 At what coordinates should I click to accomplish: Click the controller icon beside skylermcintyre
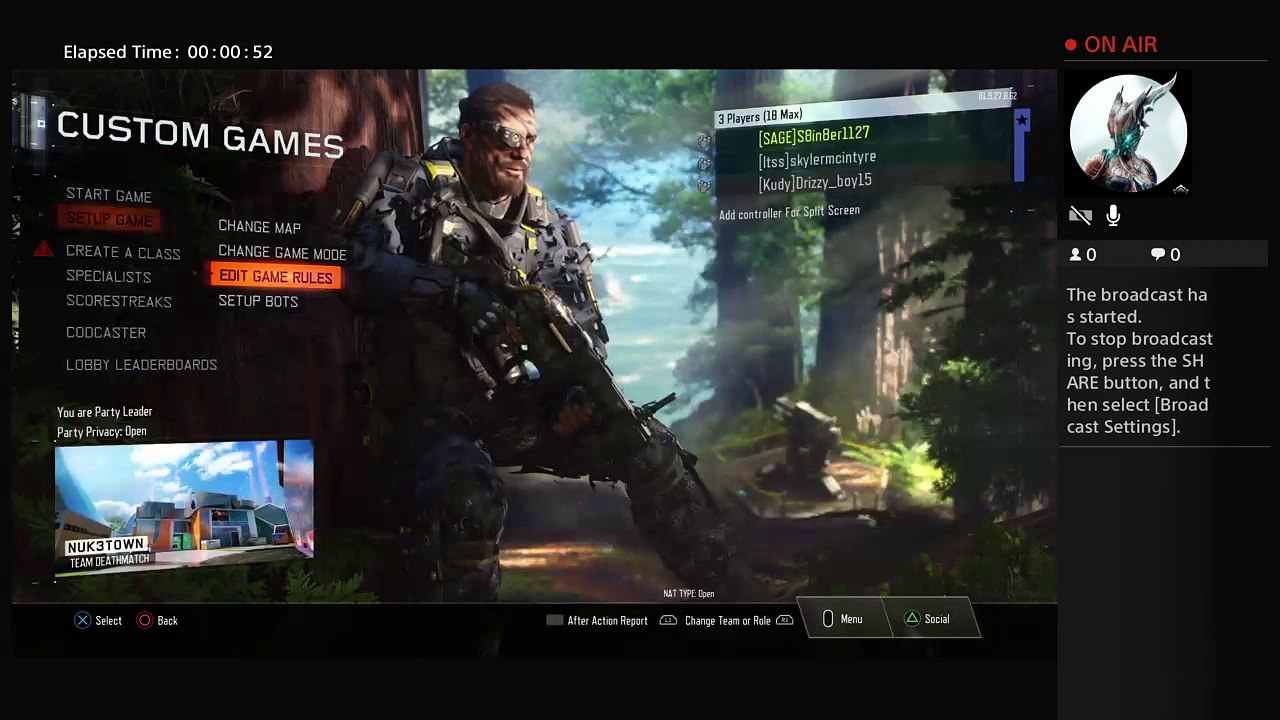(x=704, y=164)
